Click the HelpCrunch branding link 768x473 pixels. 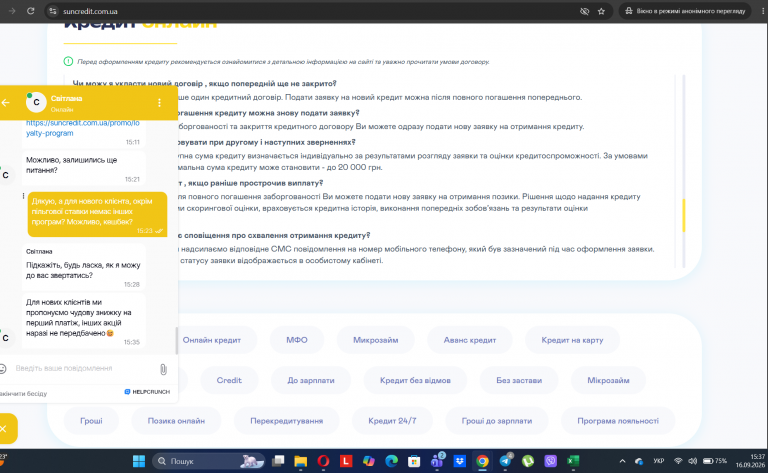[147, 392]
